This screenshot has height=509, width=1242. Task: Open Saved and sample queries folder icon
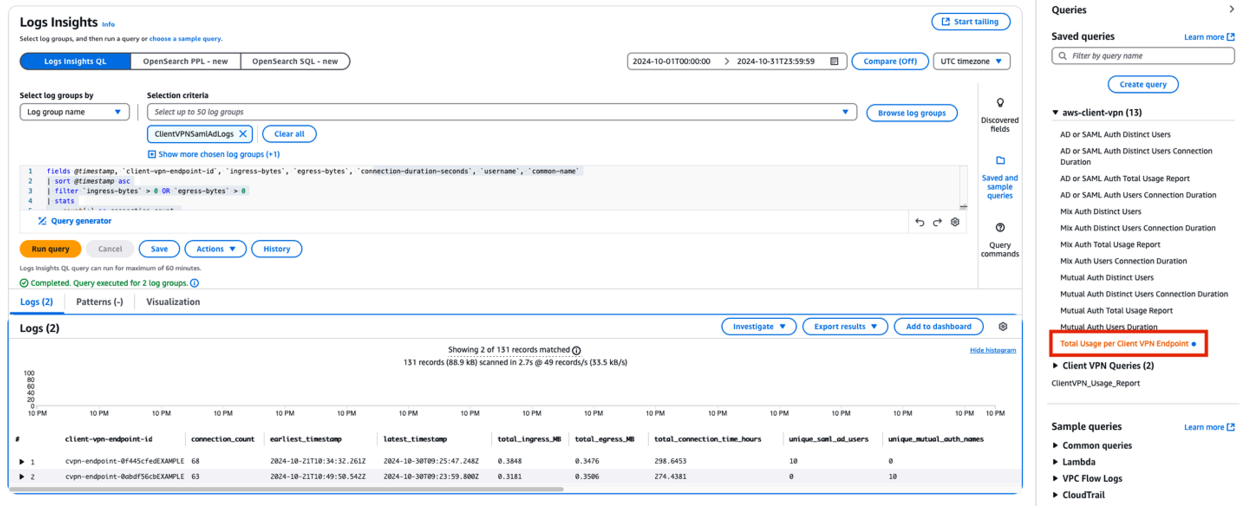tap(999, 160)
